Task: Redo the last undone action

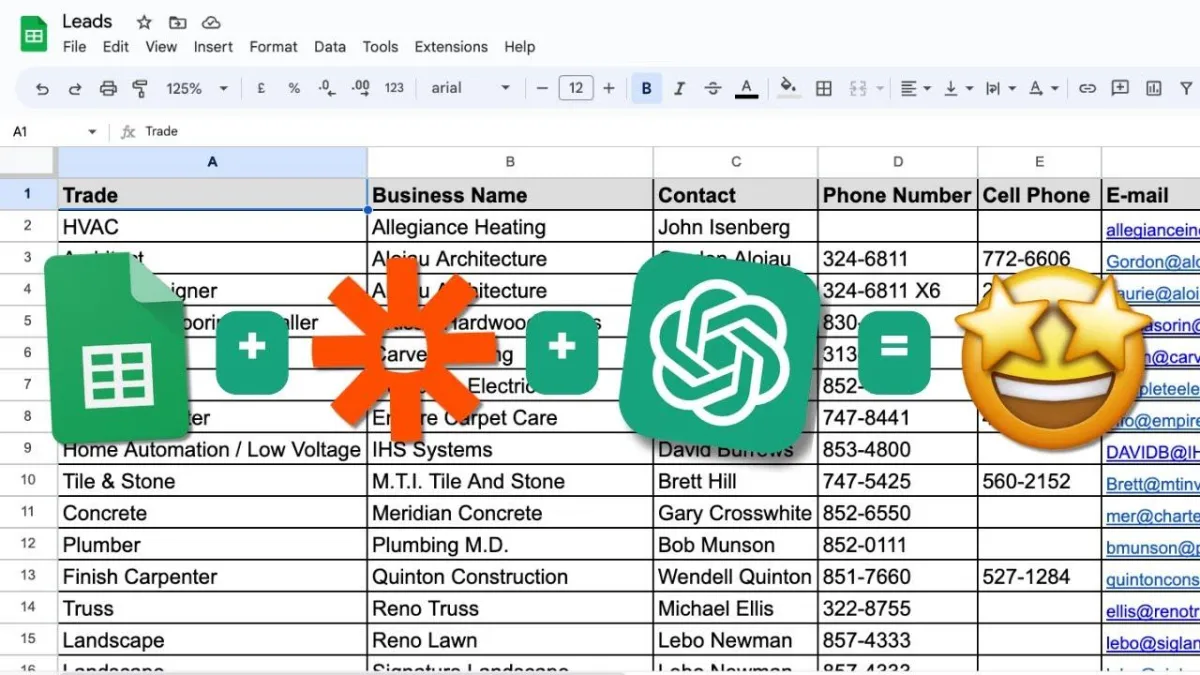Action: pos(75,88)
